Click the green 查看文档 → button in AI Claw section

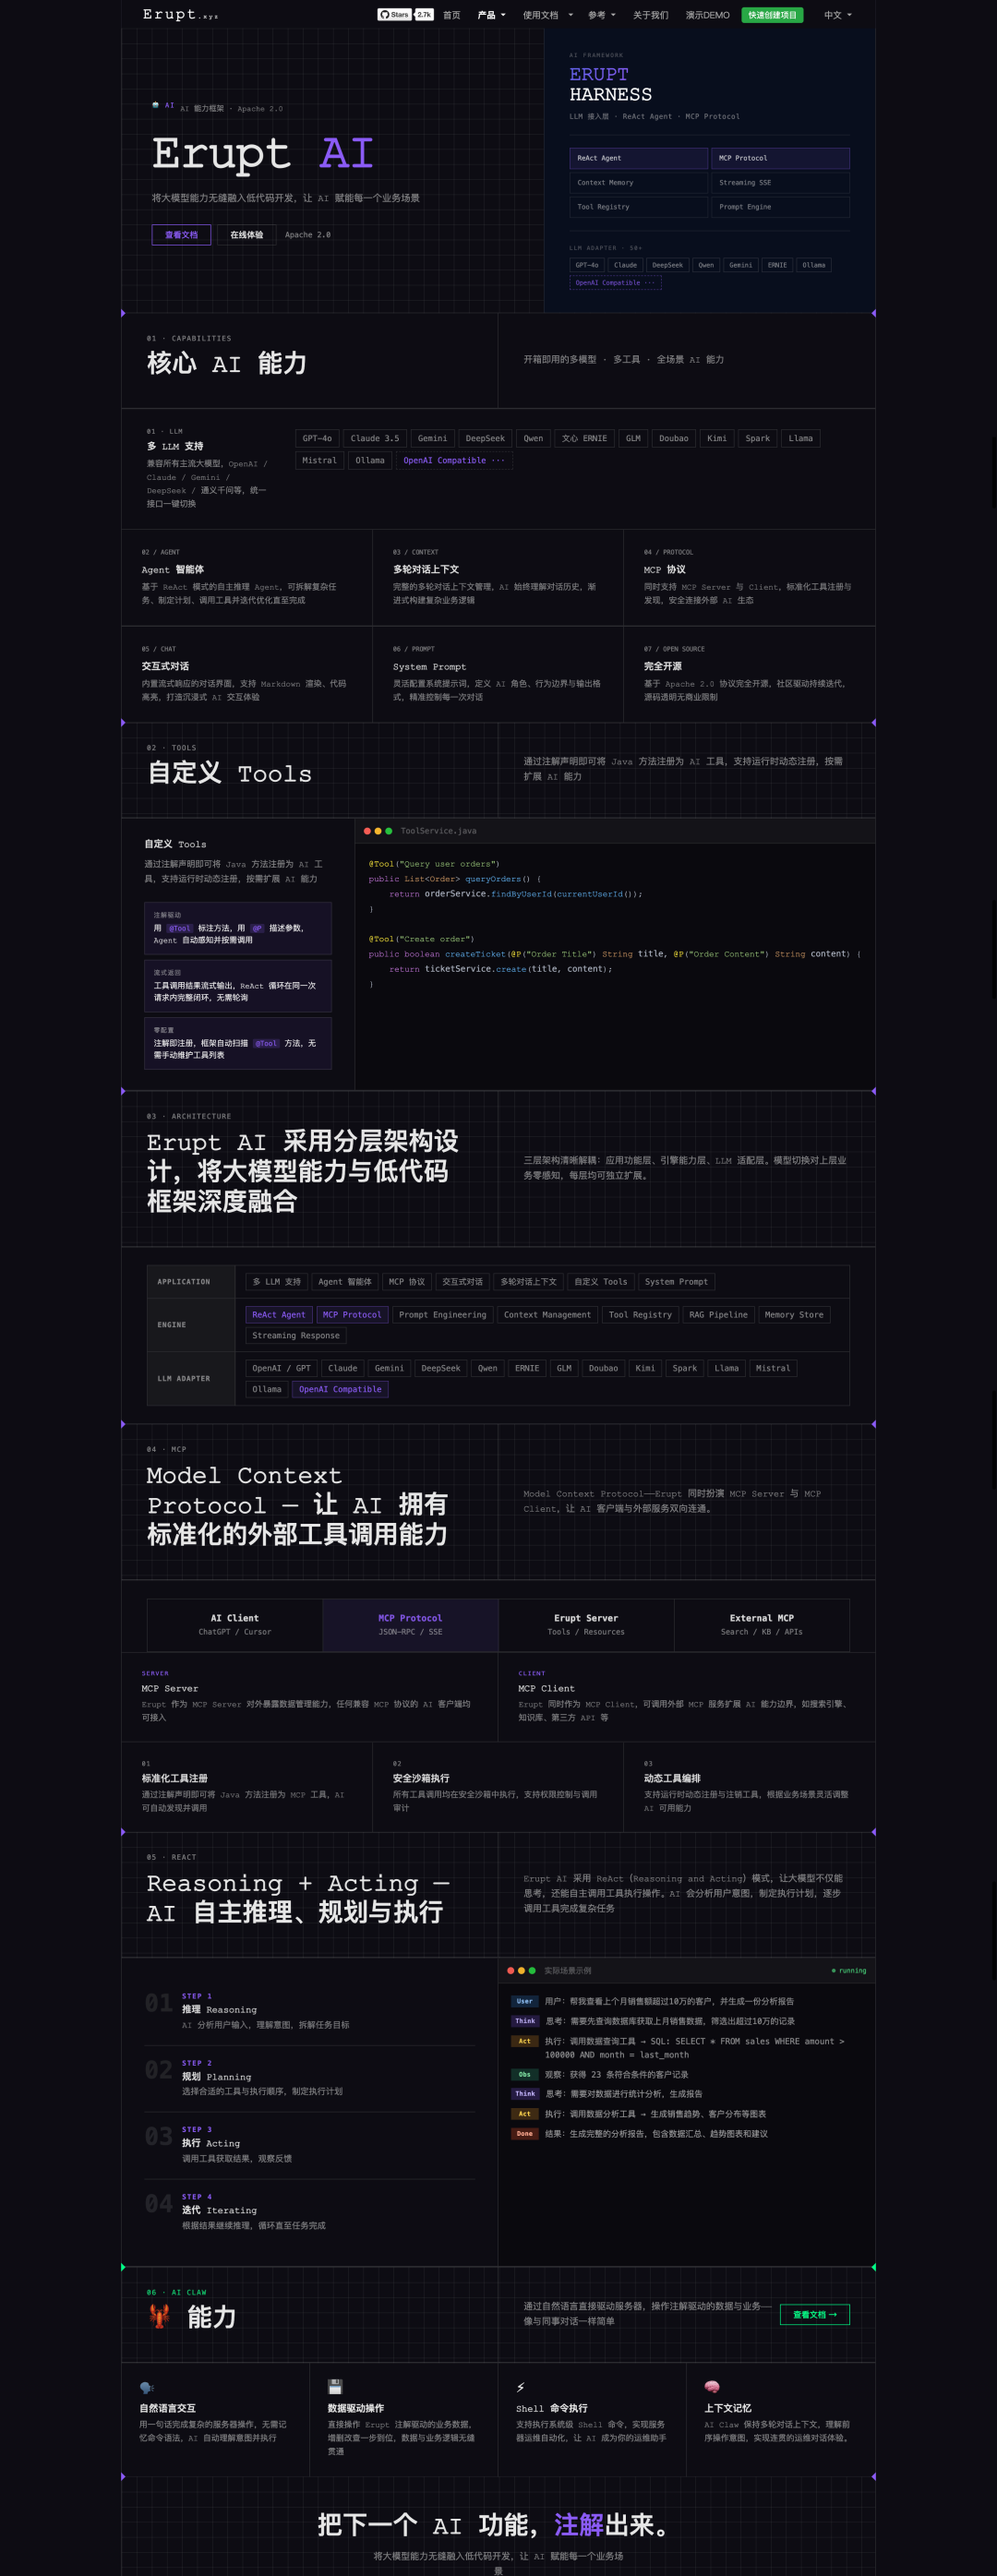814,2314
